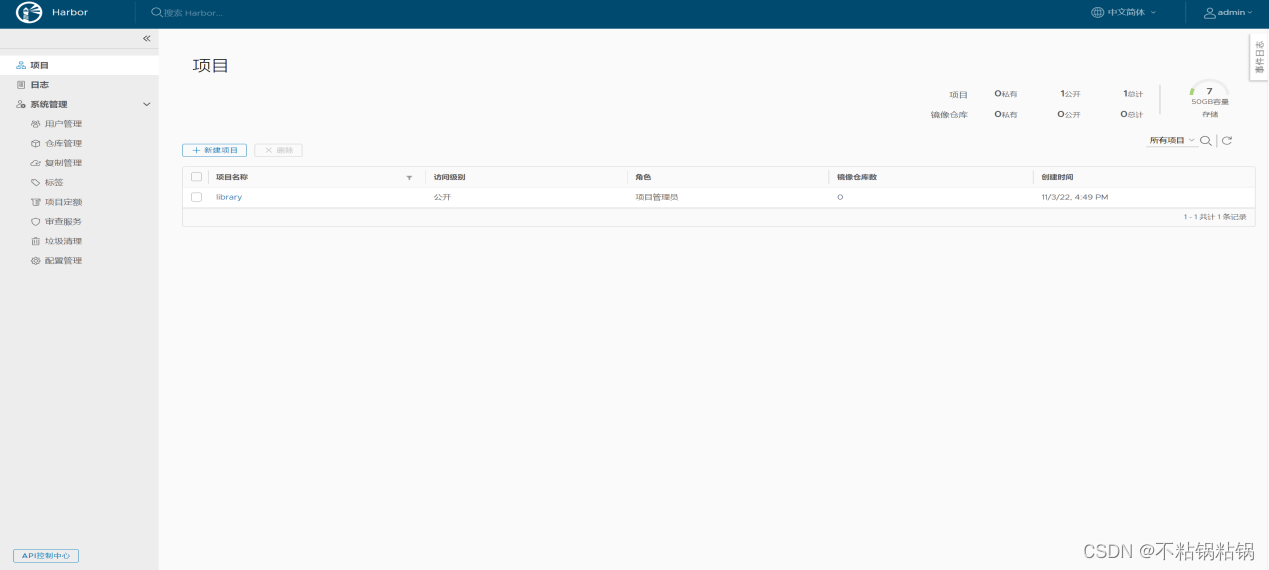Sort by the 创建时间 column header
The height and width of the screenshot is (570, 1269).
[1057, 177]
